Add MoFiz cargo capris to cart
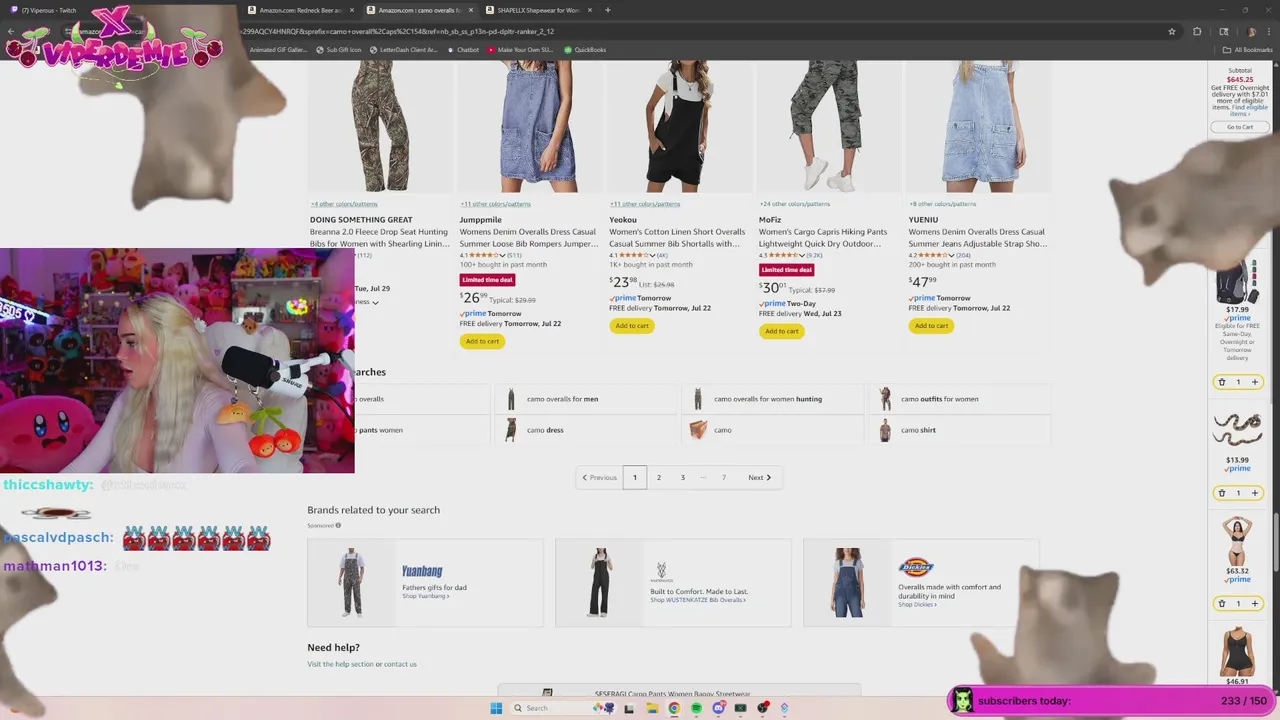Screen dimensions: 1280x720 click(x=782, y=331)
